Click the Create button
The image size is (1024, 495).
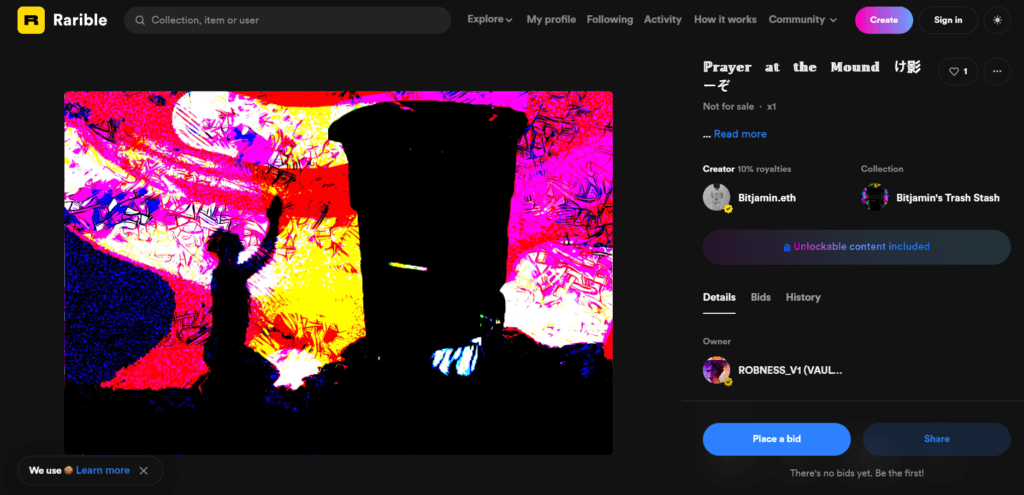coord(884,20)
